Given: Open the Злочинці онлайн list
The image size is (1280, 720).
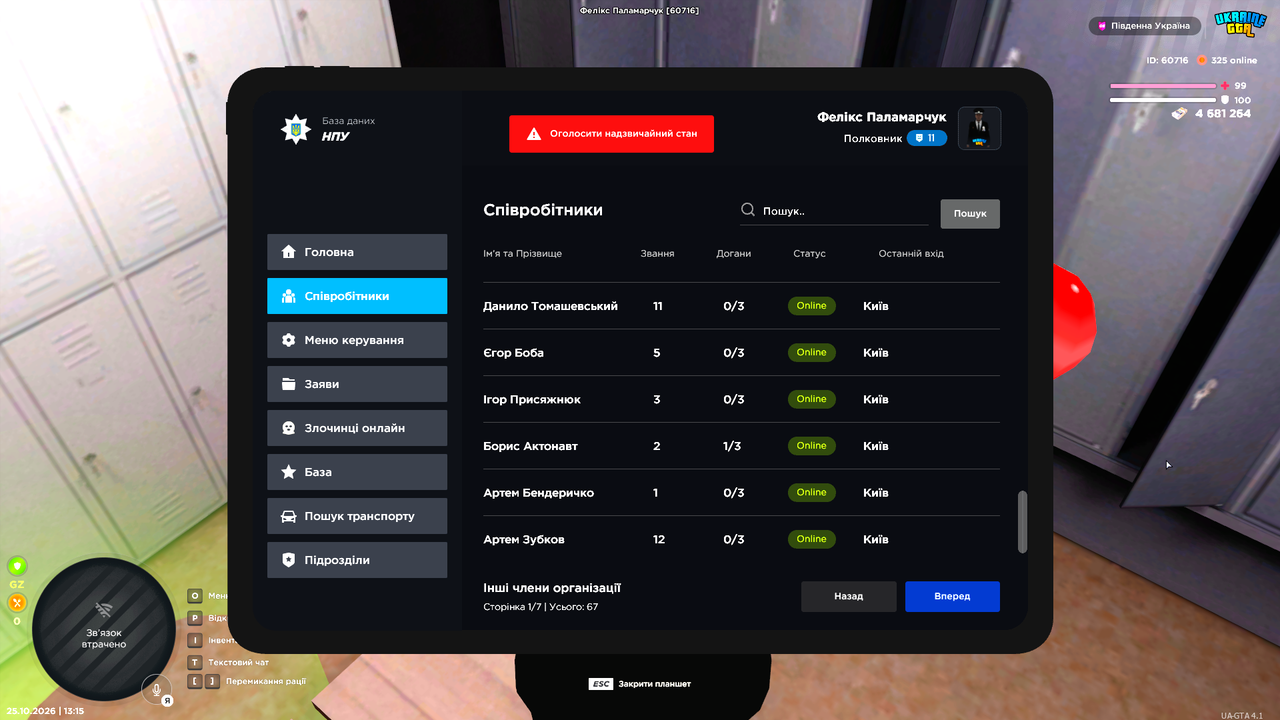Looking at the screenshot, I should pyautogui.click(x=357, y=428).
